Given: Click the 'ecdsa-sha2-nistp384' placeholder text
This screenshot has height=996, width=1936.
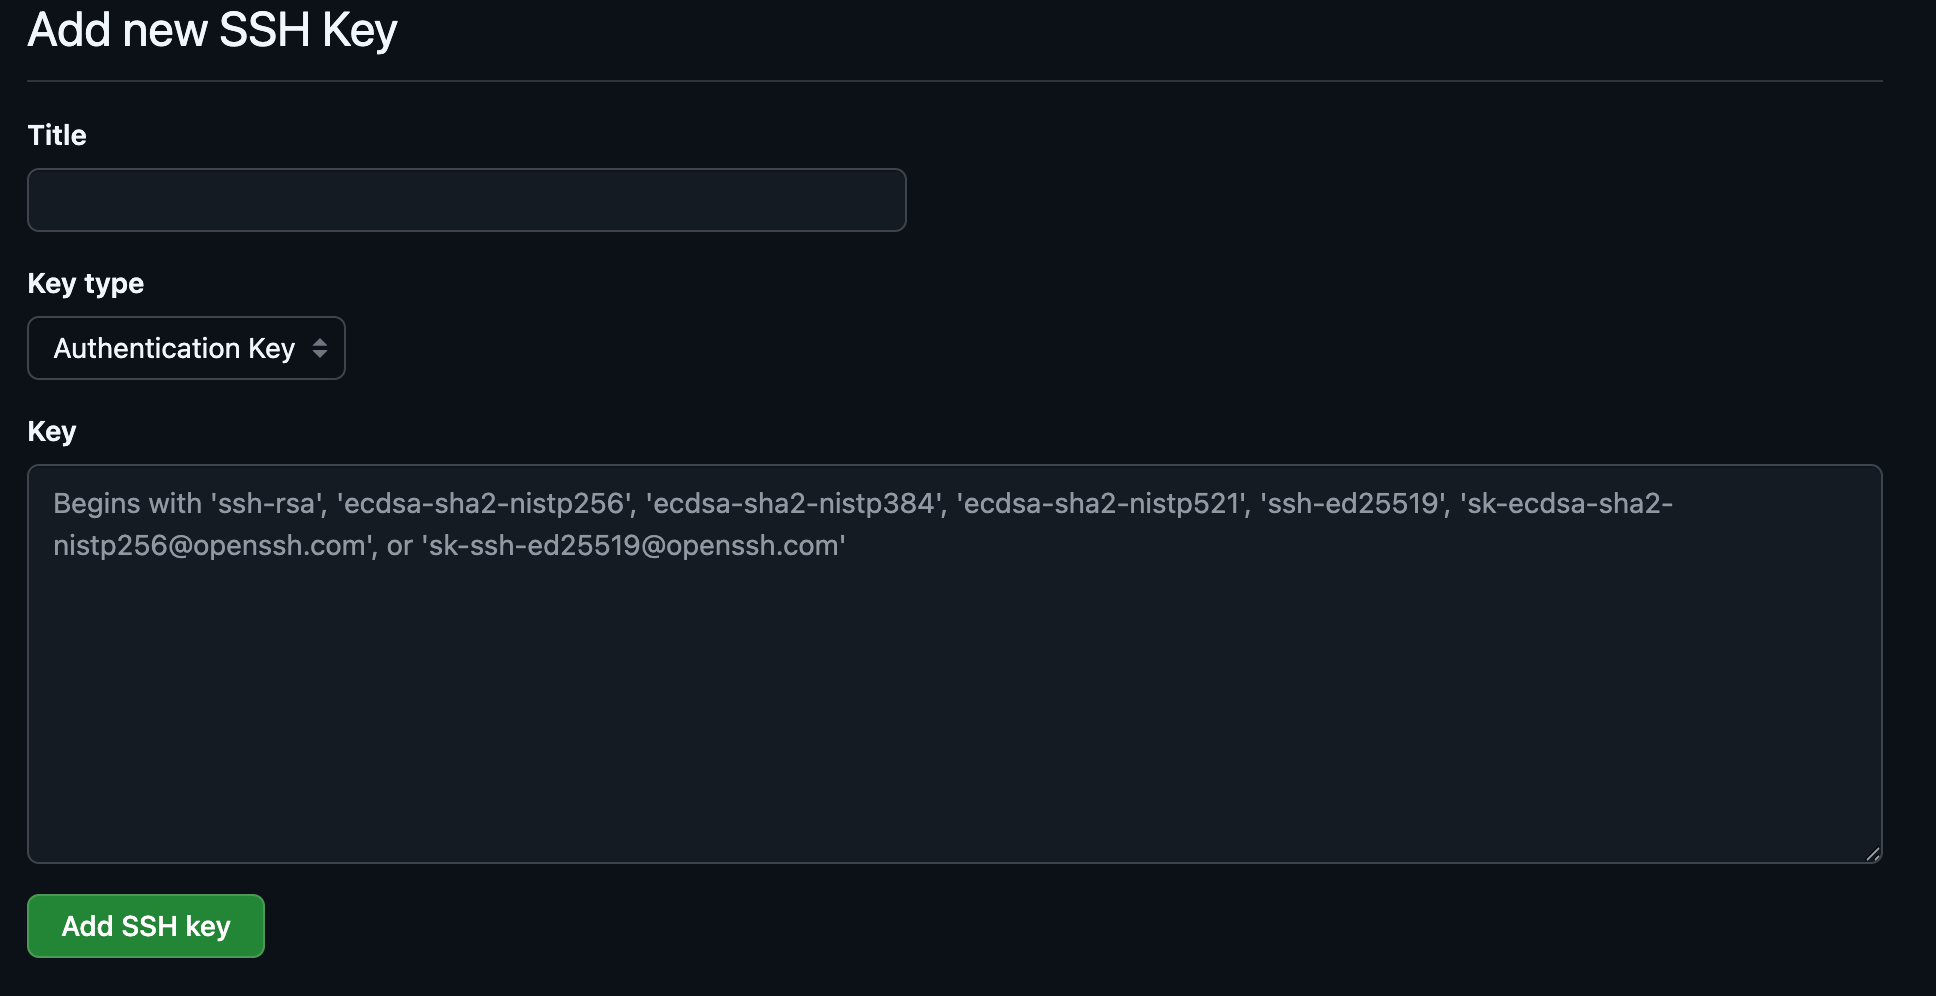Looking at the screenshot, I should 795,503.
